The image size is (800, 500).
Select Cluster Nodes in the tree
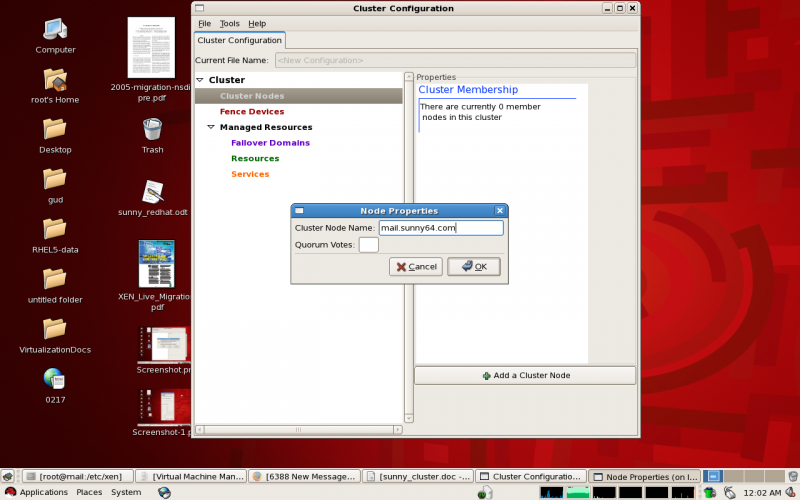(252, 96)
